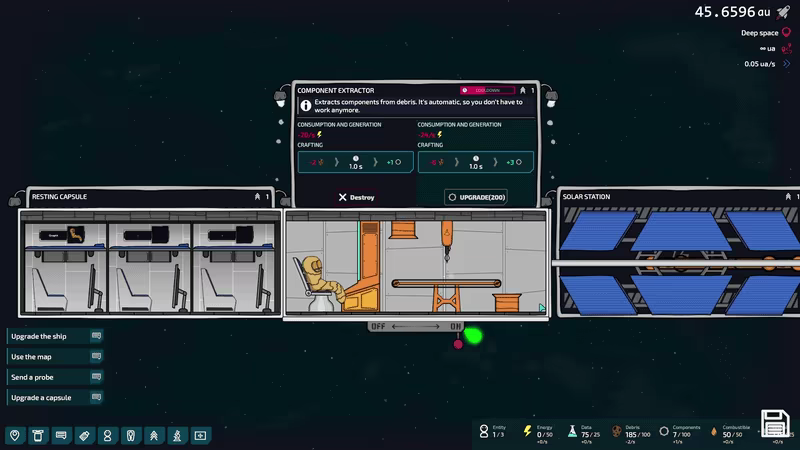Click the Solar Station header title

point(586,196)
